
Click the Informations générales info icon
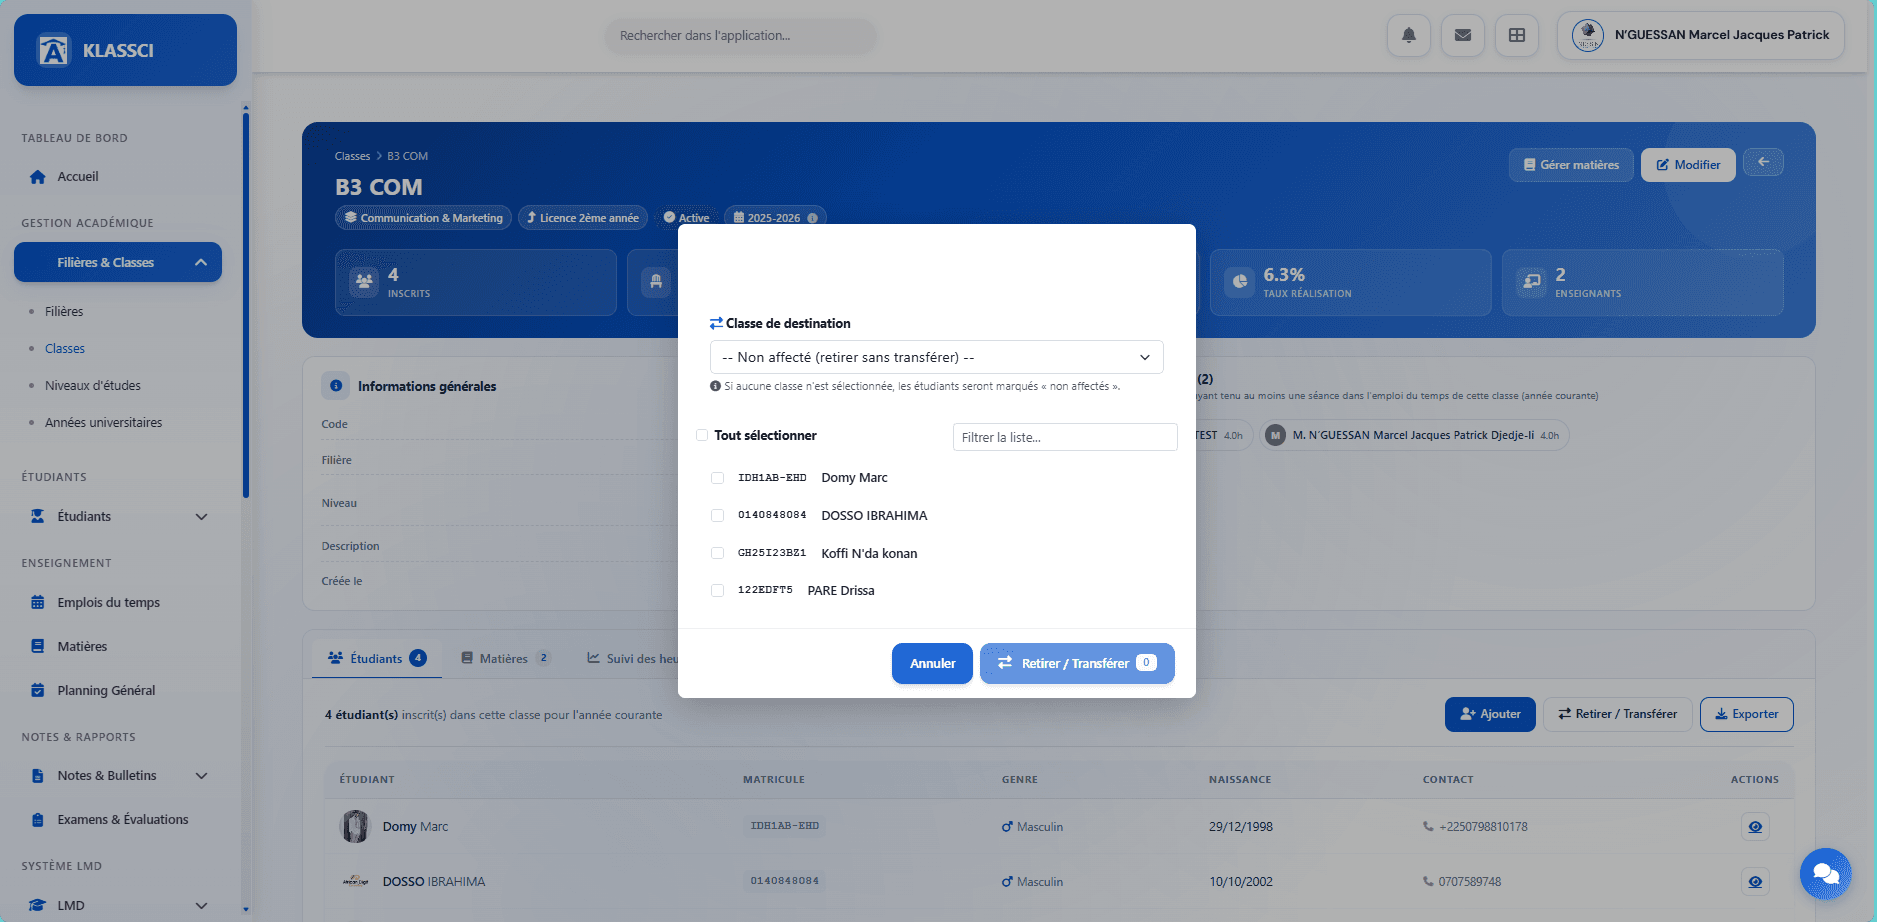pos(336,386)
